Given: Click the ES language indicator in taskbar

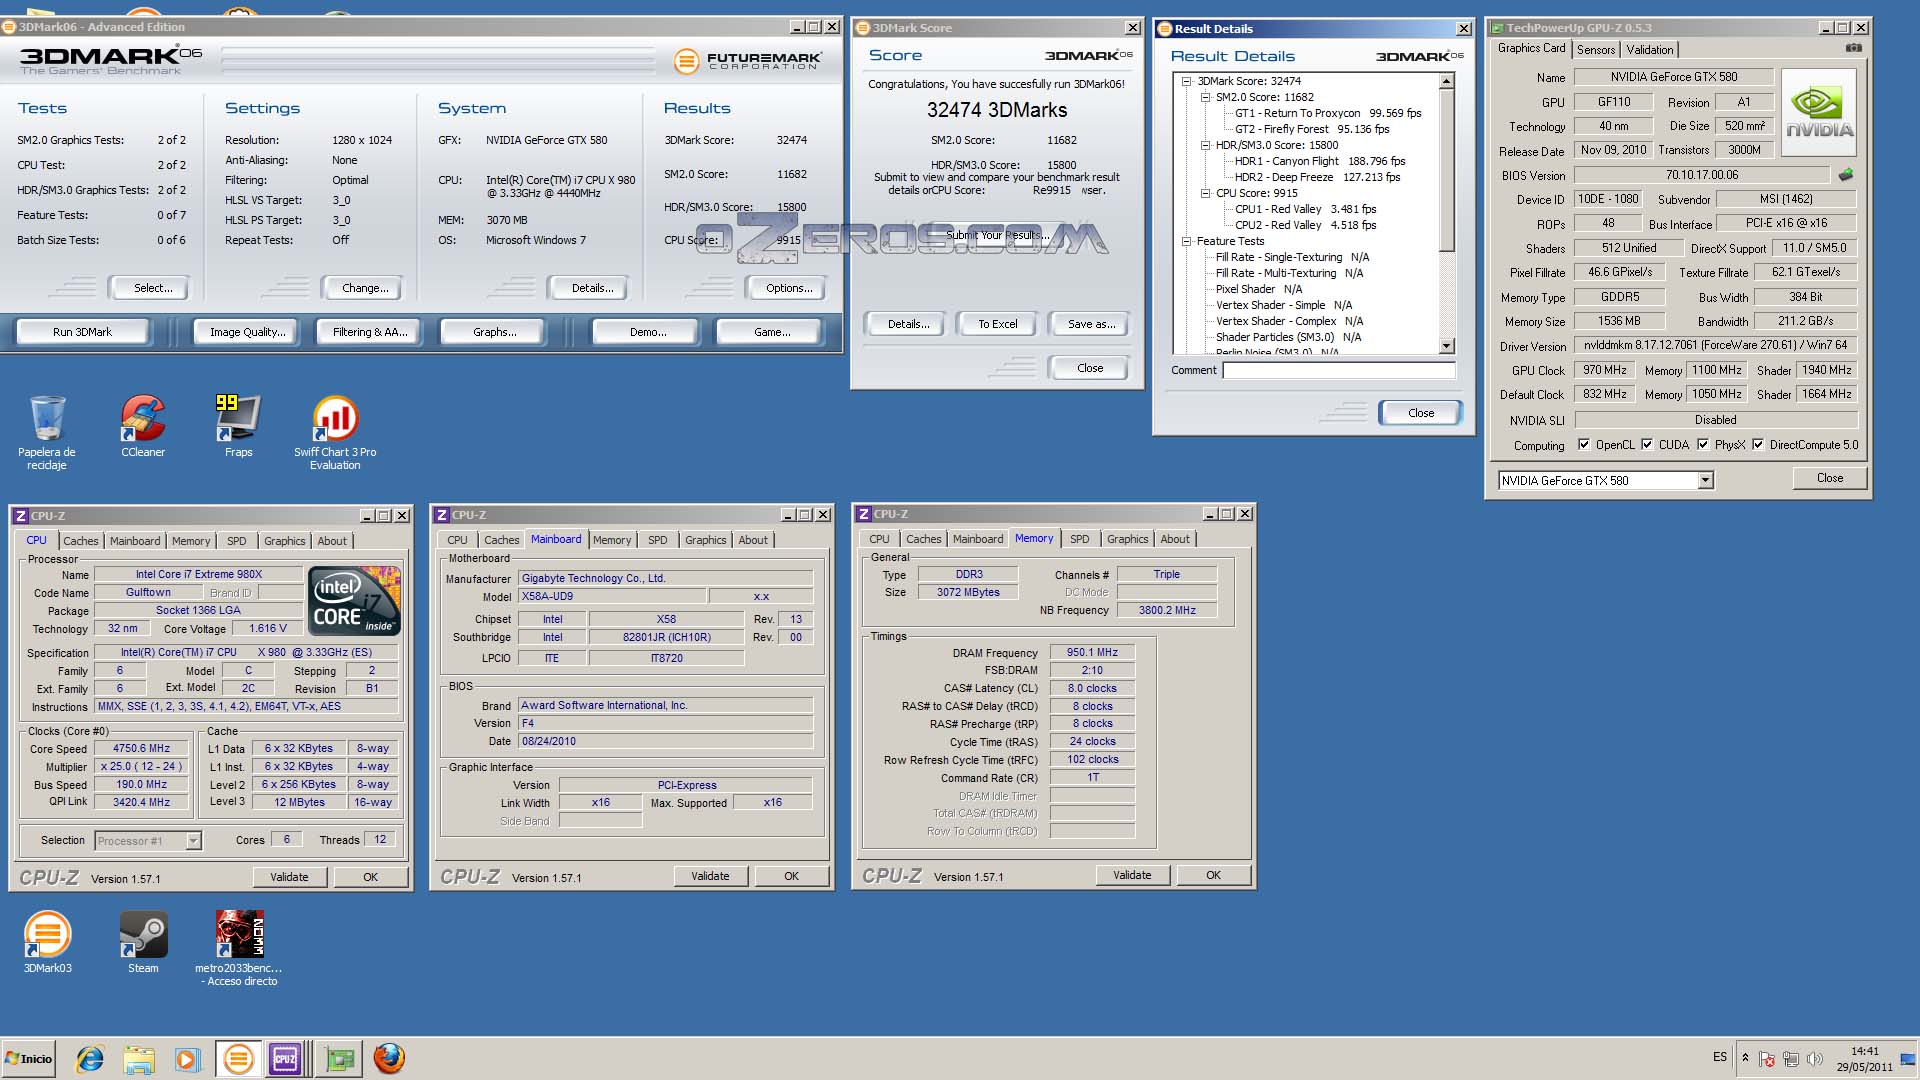Looking at the screenshot, I should coord(1719,1057).
